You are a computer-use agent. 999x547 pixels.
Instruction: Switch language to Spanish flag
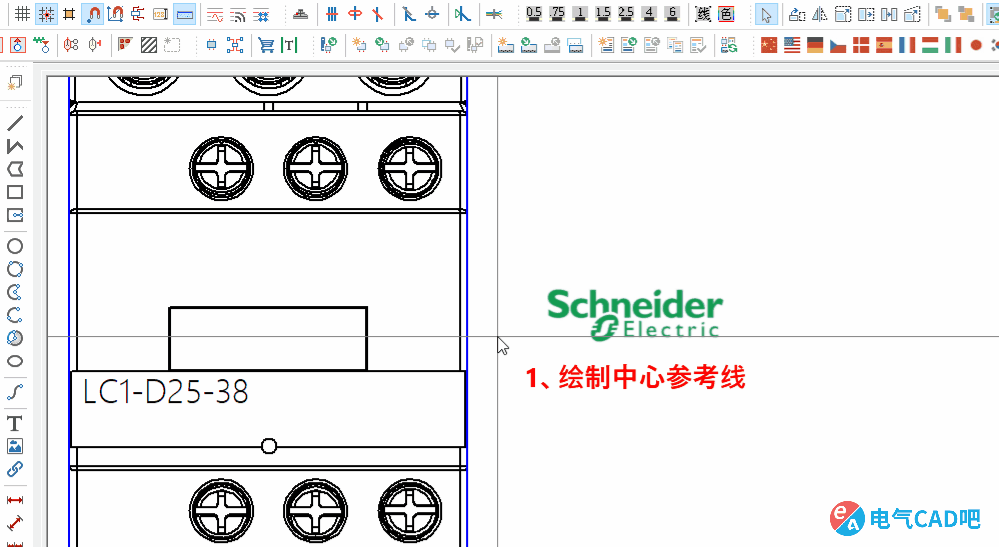click(884, 45)
